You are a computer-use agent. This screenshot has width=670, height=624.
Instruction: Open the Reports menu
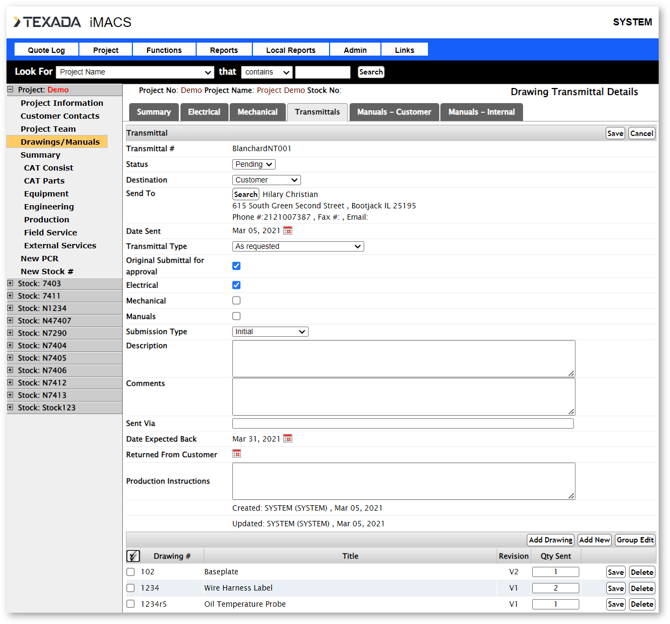(224, 50)
